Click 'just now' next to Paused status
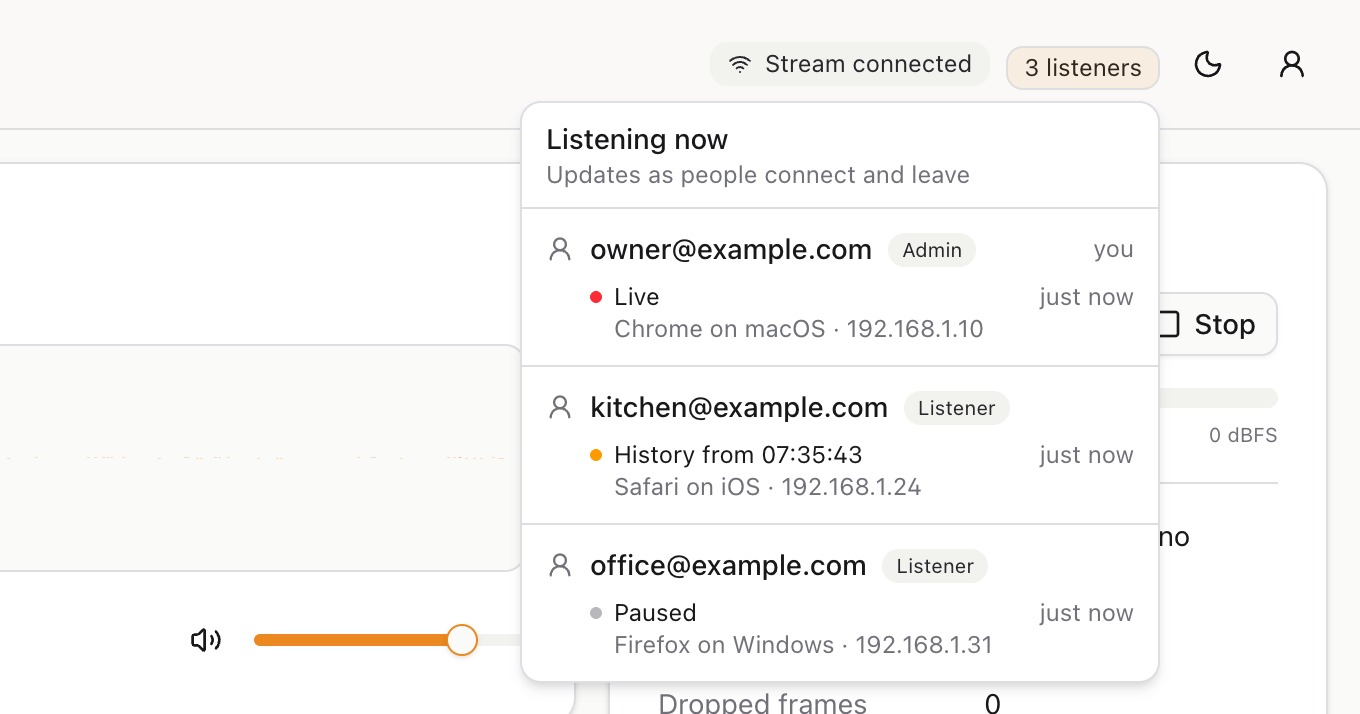 1086,613
